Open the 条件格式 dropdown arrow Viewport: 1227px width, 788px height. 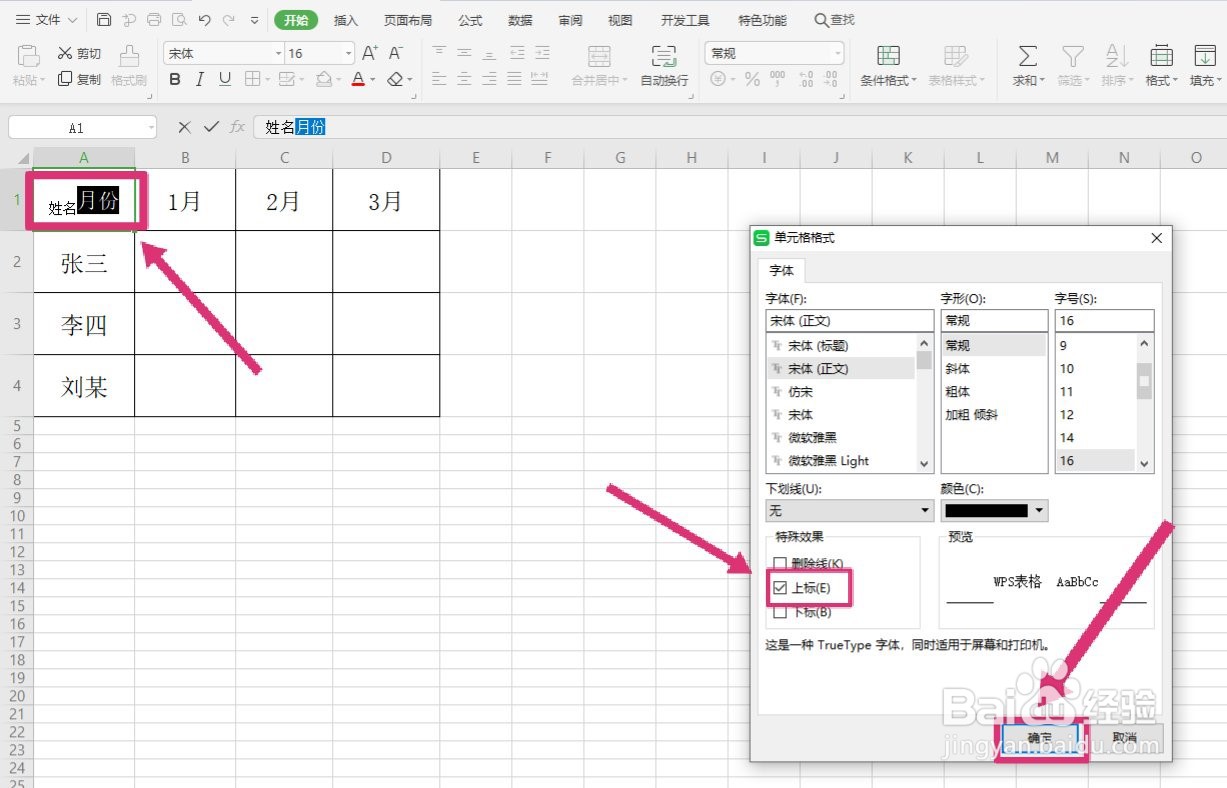pyautogui.click(x=914, y=81)
